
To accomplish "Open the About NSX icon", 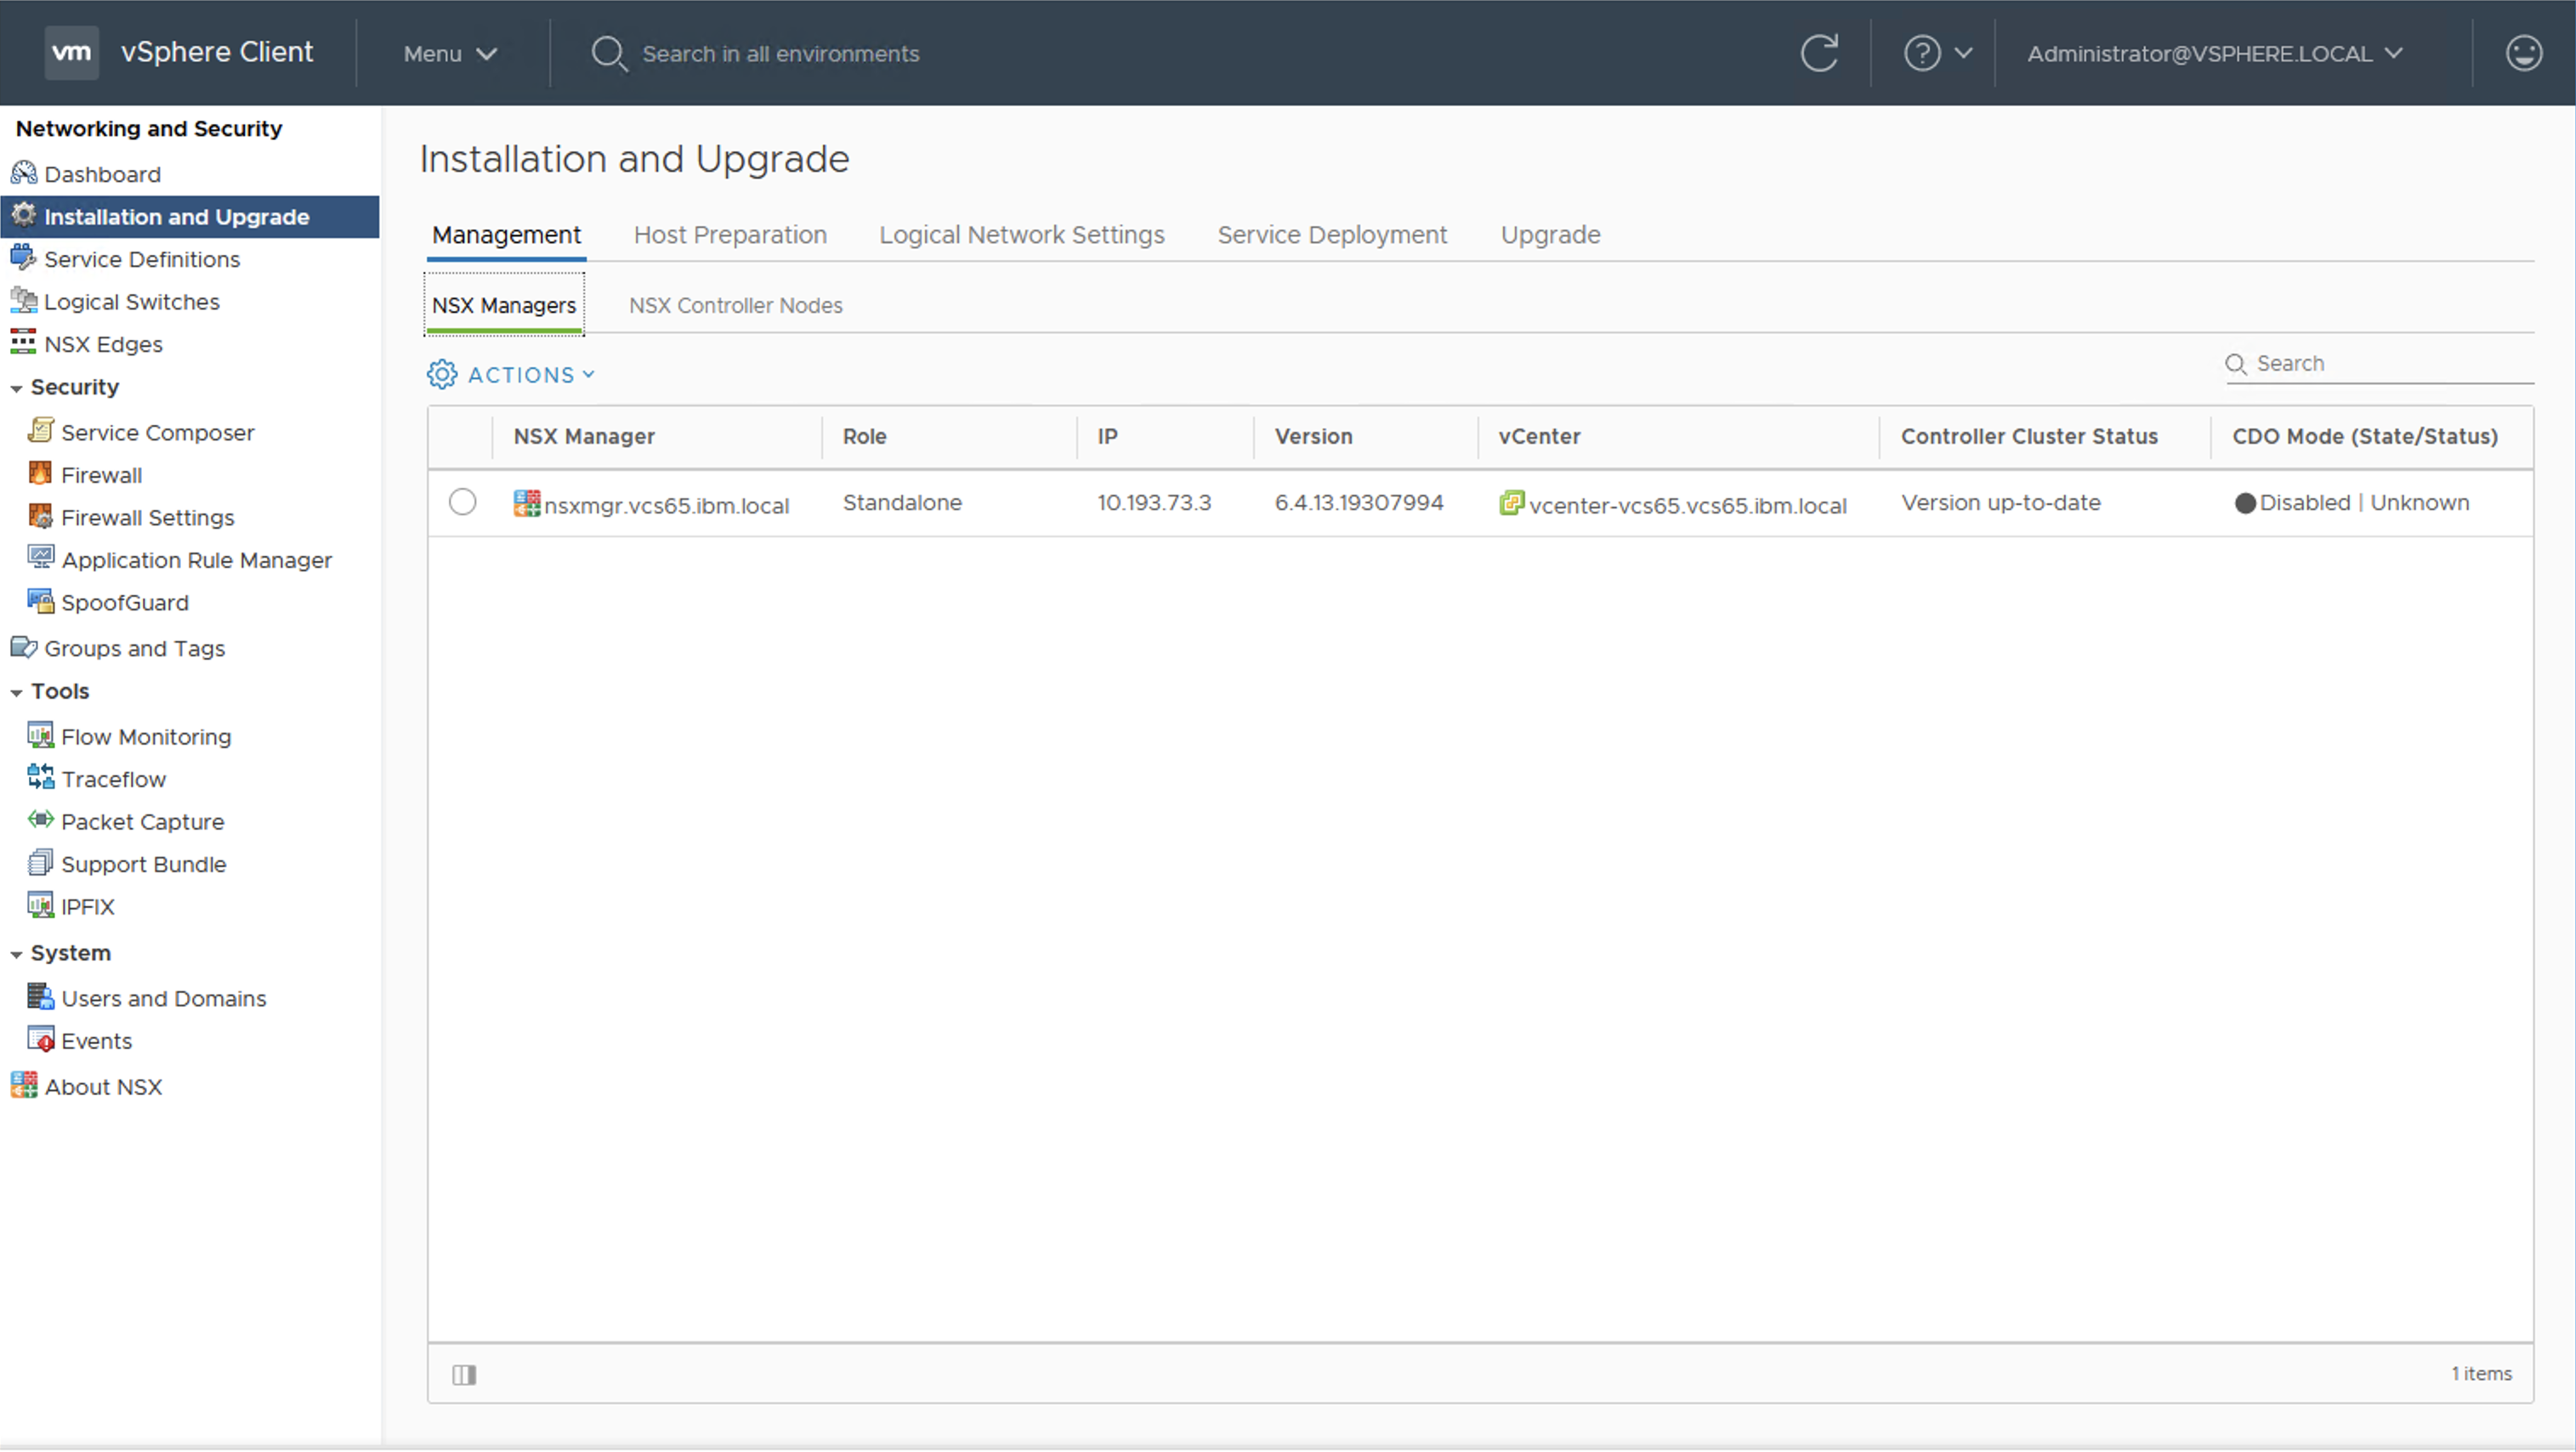I will pyautogui.click(x=24, y=1086).
